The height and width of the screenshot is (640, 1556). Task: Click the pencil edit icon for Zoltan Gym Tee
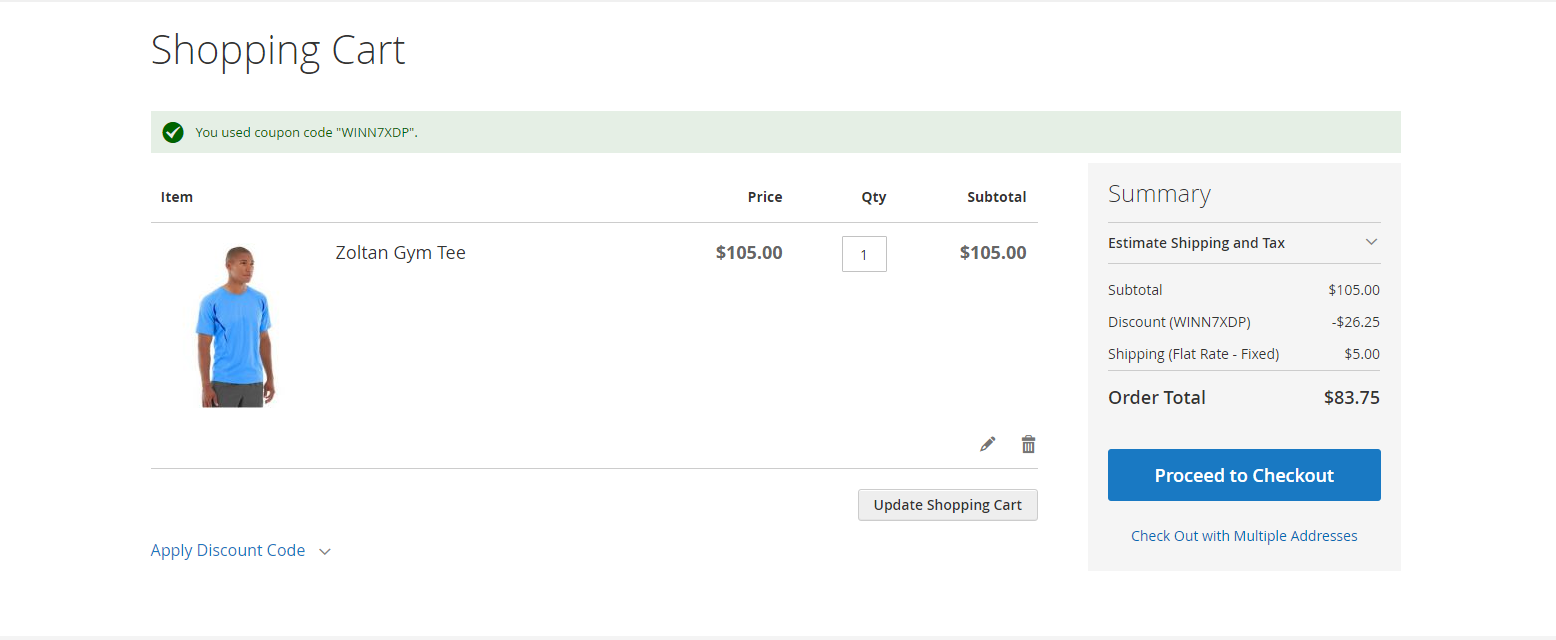[988, 444]
